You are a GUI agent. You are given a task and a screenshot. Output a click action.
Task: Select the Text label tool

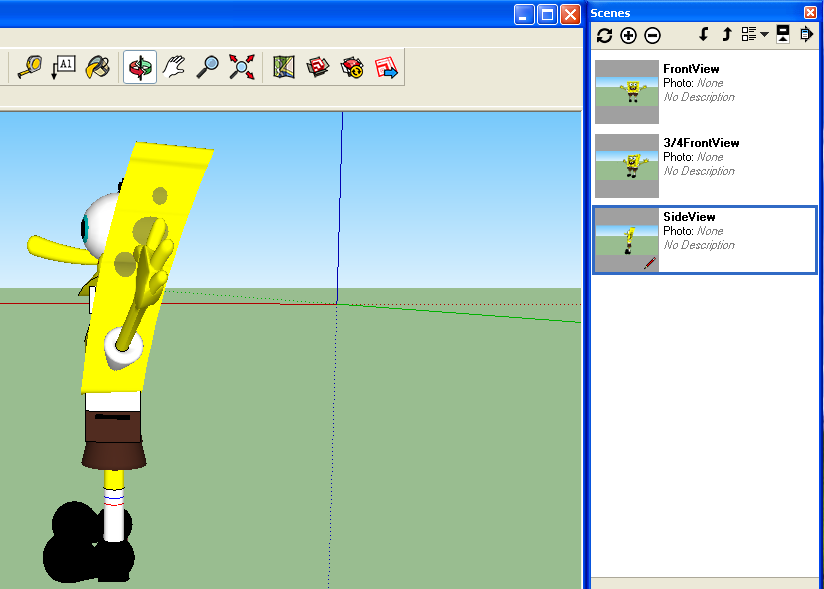coord(64,67)
